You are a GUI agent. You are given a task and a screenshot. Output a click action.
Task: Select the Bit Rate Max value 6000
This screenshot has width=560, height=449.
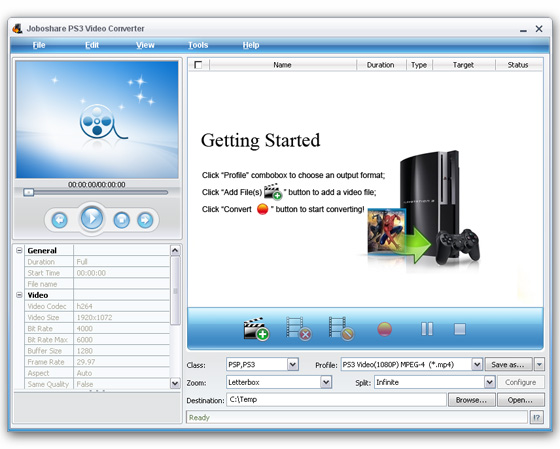click(x=121, y=339)
